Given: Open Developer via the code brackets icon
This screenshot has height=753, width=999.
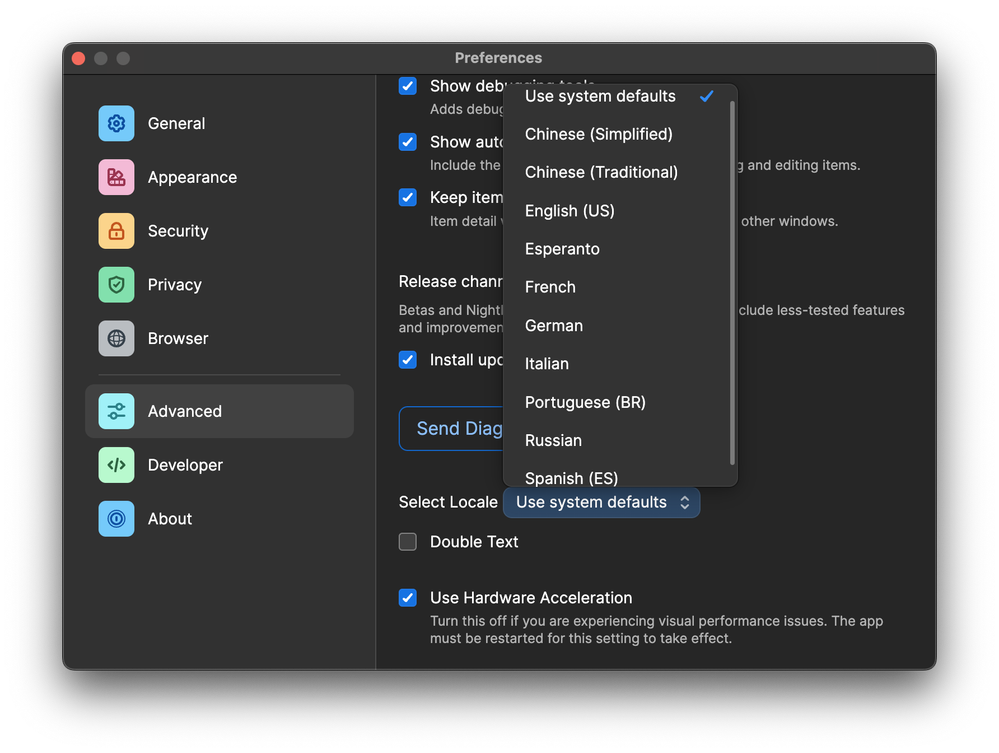Looking at the screenshot, I should [116, 465].
